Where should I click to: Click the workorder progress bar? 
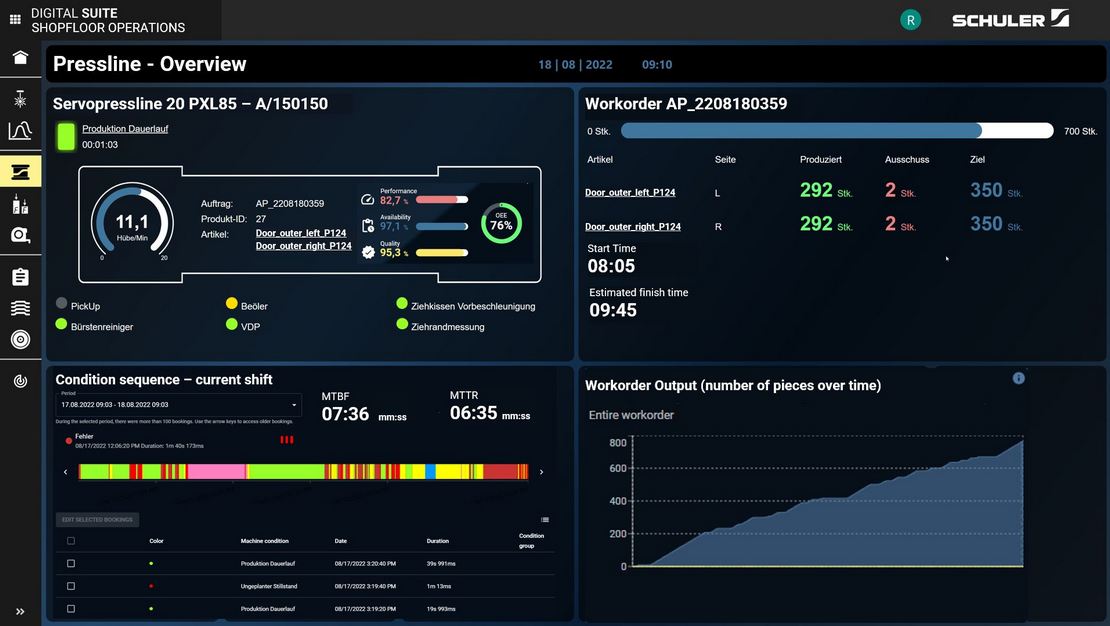coord(837,131)
